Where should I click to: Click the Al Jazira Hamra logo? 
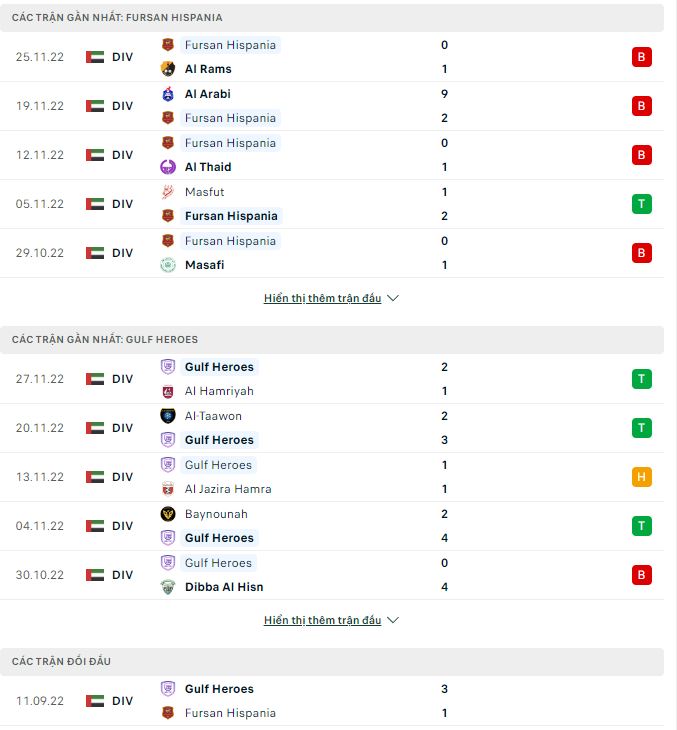(168, 489)
